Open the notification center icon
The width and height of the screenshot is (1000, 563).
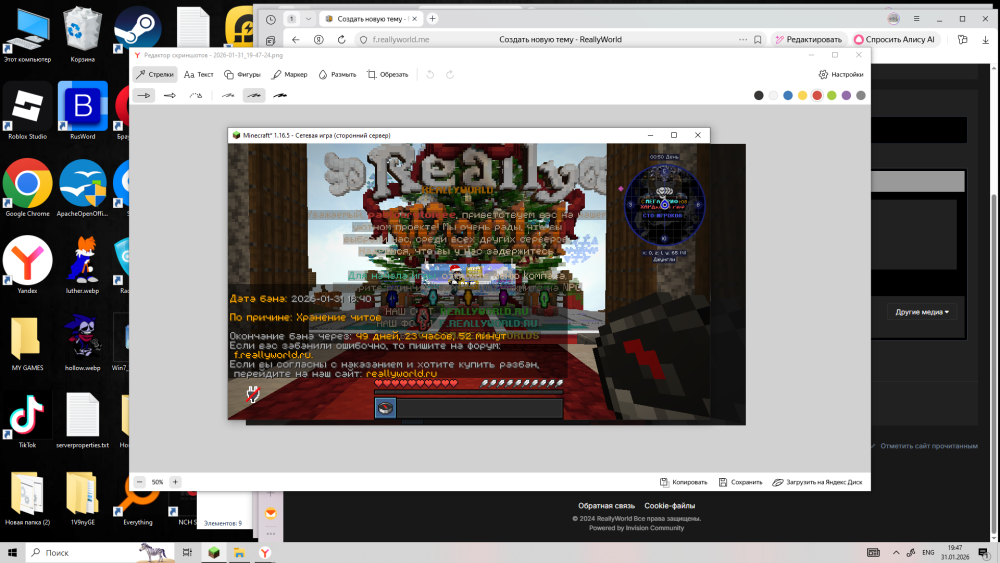(x=985, y=553)
